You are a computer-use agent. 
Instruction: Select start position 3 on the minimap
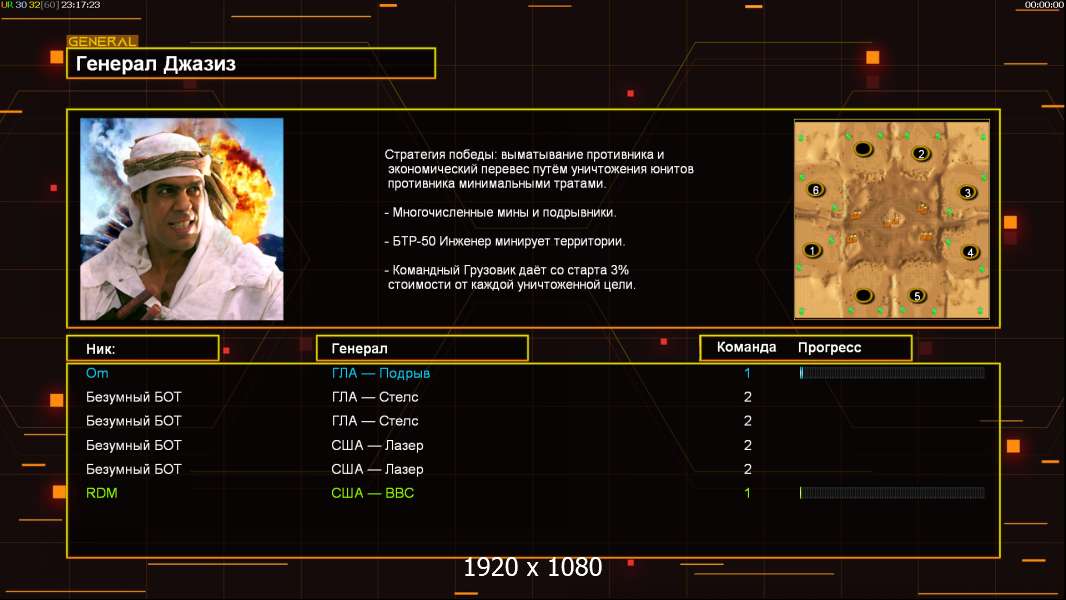[967, 192]
